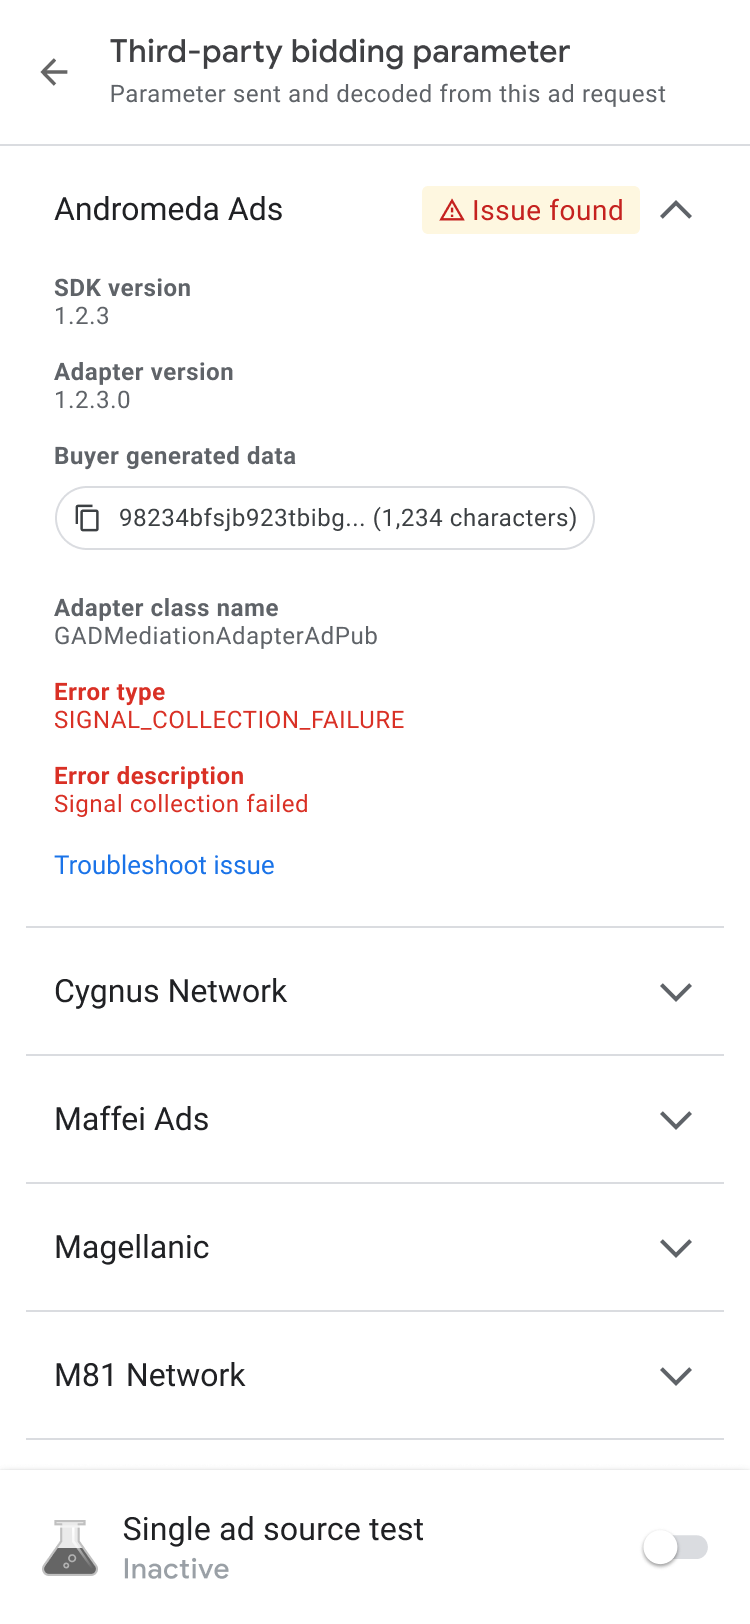750x1624 pixels.
Task: Expand the M81 Network chevron
Action: pyautogui.click(x=676, y=1376)
